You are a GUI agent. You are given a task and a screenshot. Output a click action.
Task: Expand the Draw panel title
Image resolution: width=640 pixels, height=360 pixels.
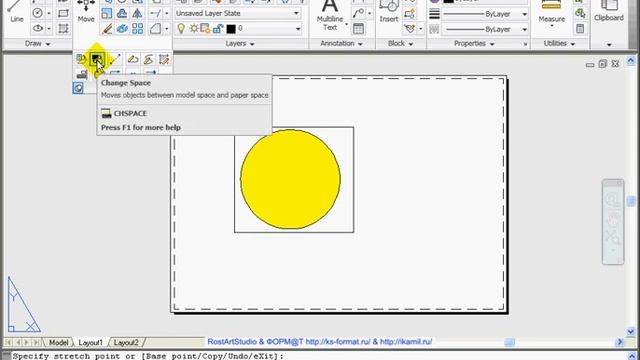coord(37,43)
